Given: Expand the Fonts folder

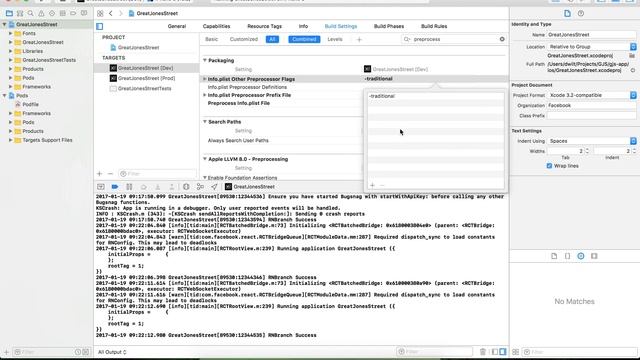Looking at the screenshot, I should point(10,33).
